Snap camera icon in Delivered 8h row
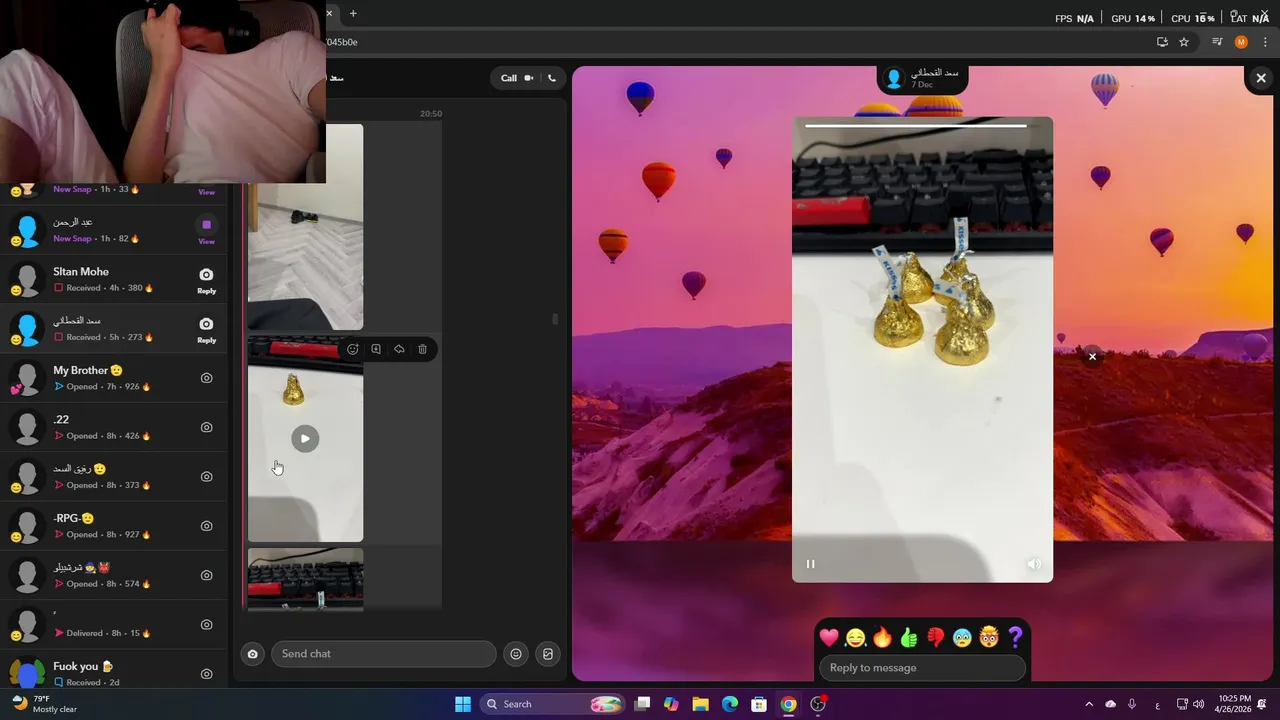The height and width of the screenshot is (720, 1280). [x=206, y=625]
